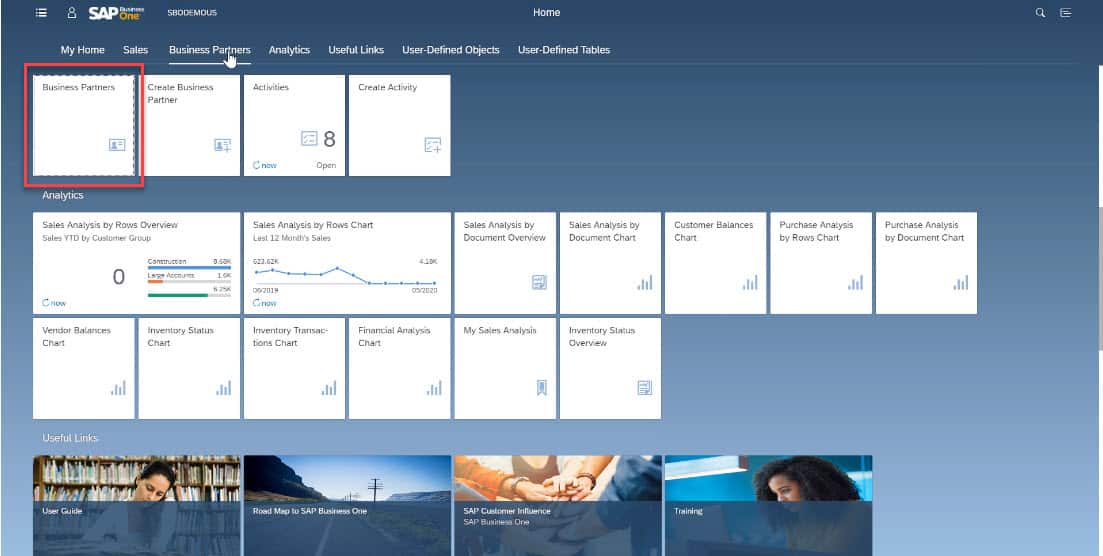Open the notifications list icon at top right
The width and height of the screenshot is (1103, 556).
(1066, 13)
